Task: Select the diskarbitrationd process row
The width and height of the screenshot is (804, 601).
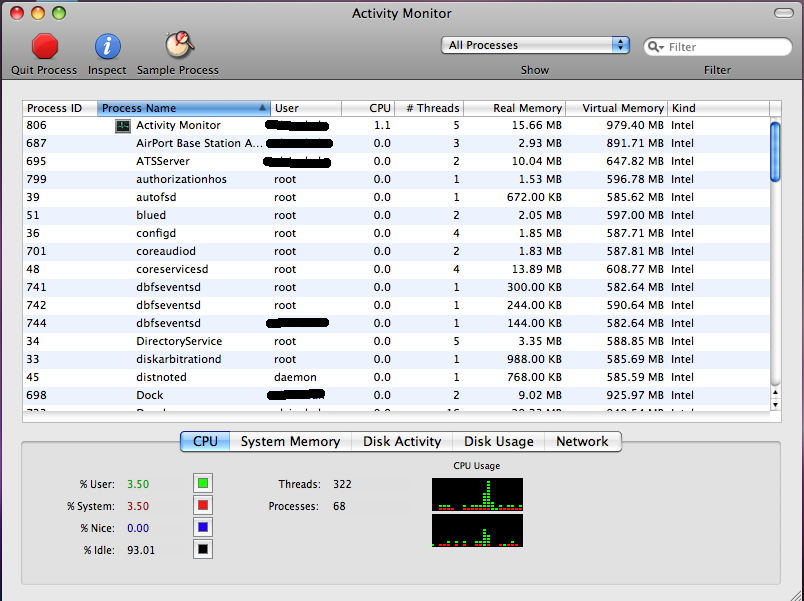Action: pos(396,359)
